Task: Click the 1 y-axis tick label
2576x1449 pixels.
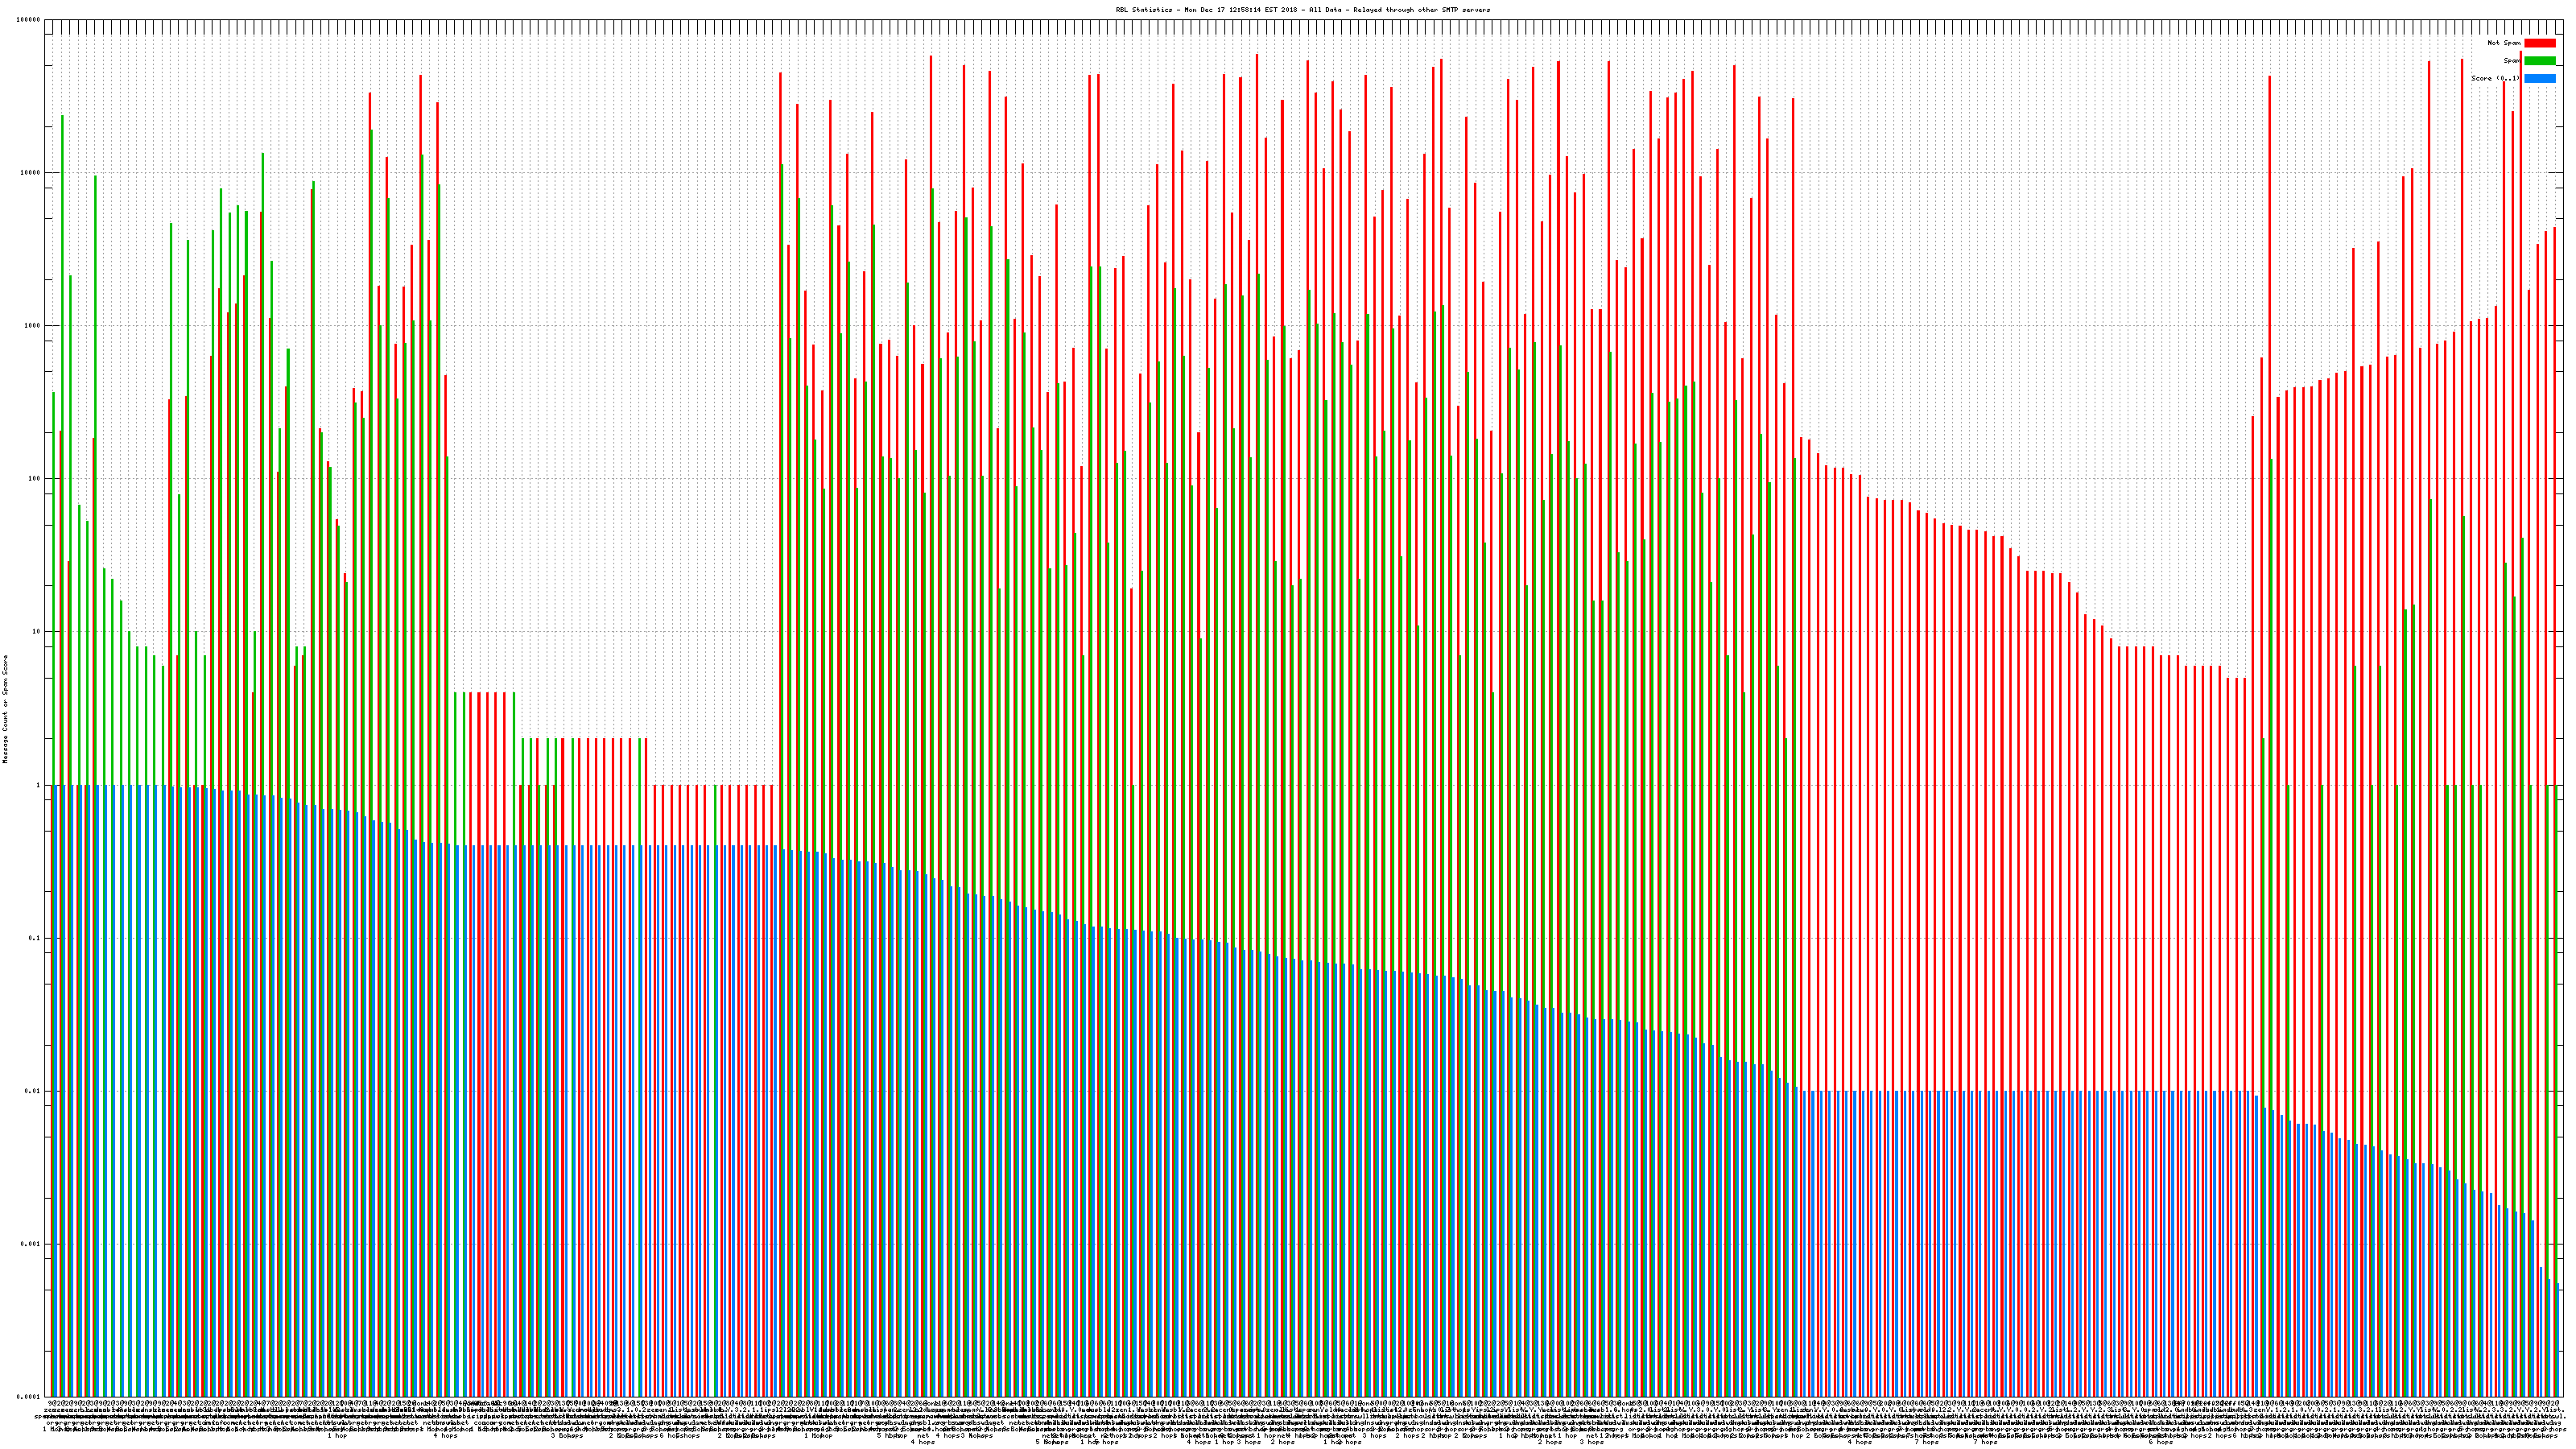Action: point(39,785)
